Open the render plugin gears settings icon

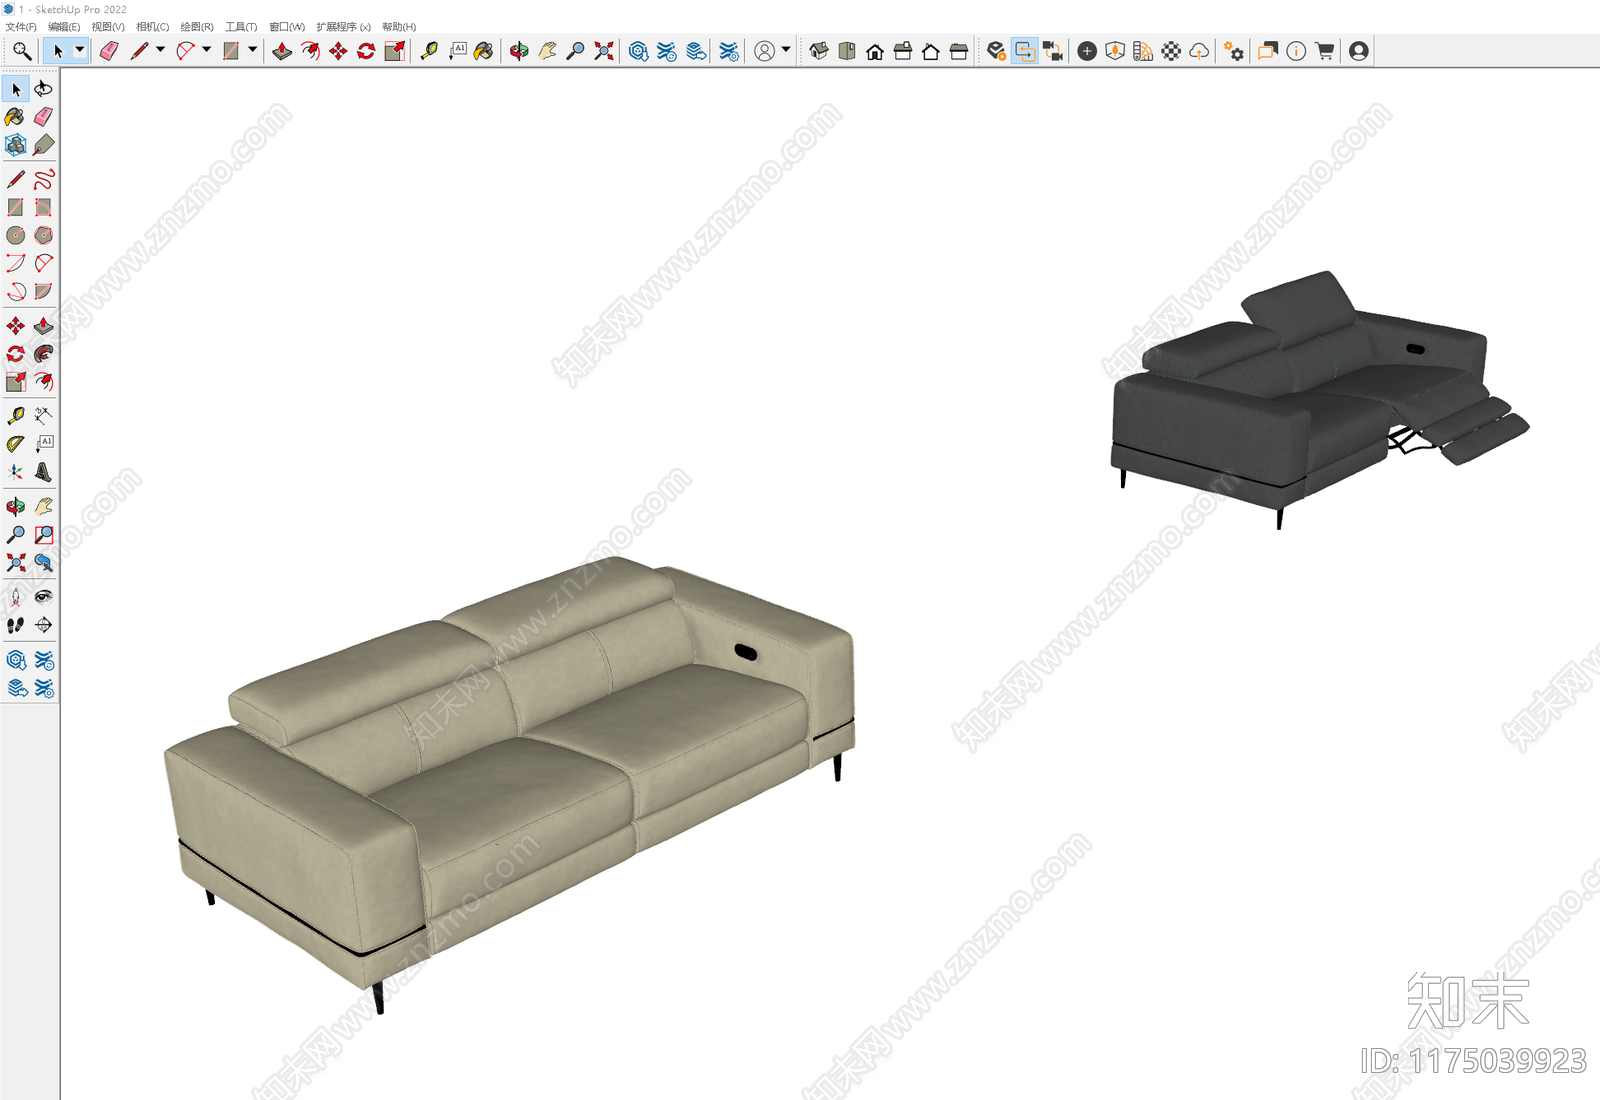1234,51
